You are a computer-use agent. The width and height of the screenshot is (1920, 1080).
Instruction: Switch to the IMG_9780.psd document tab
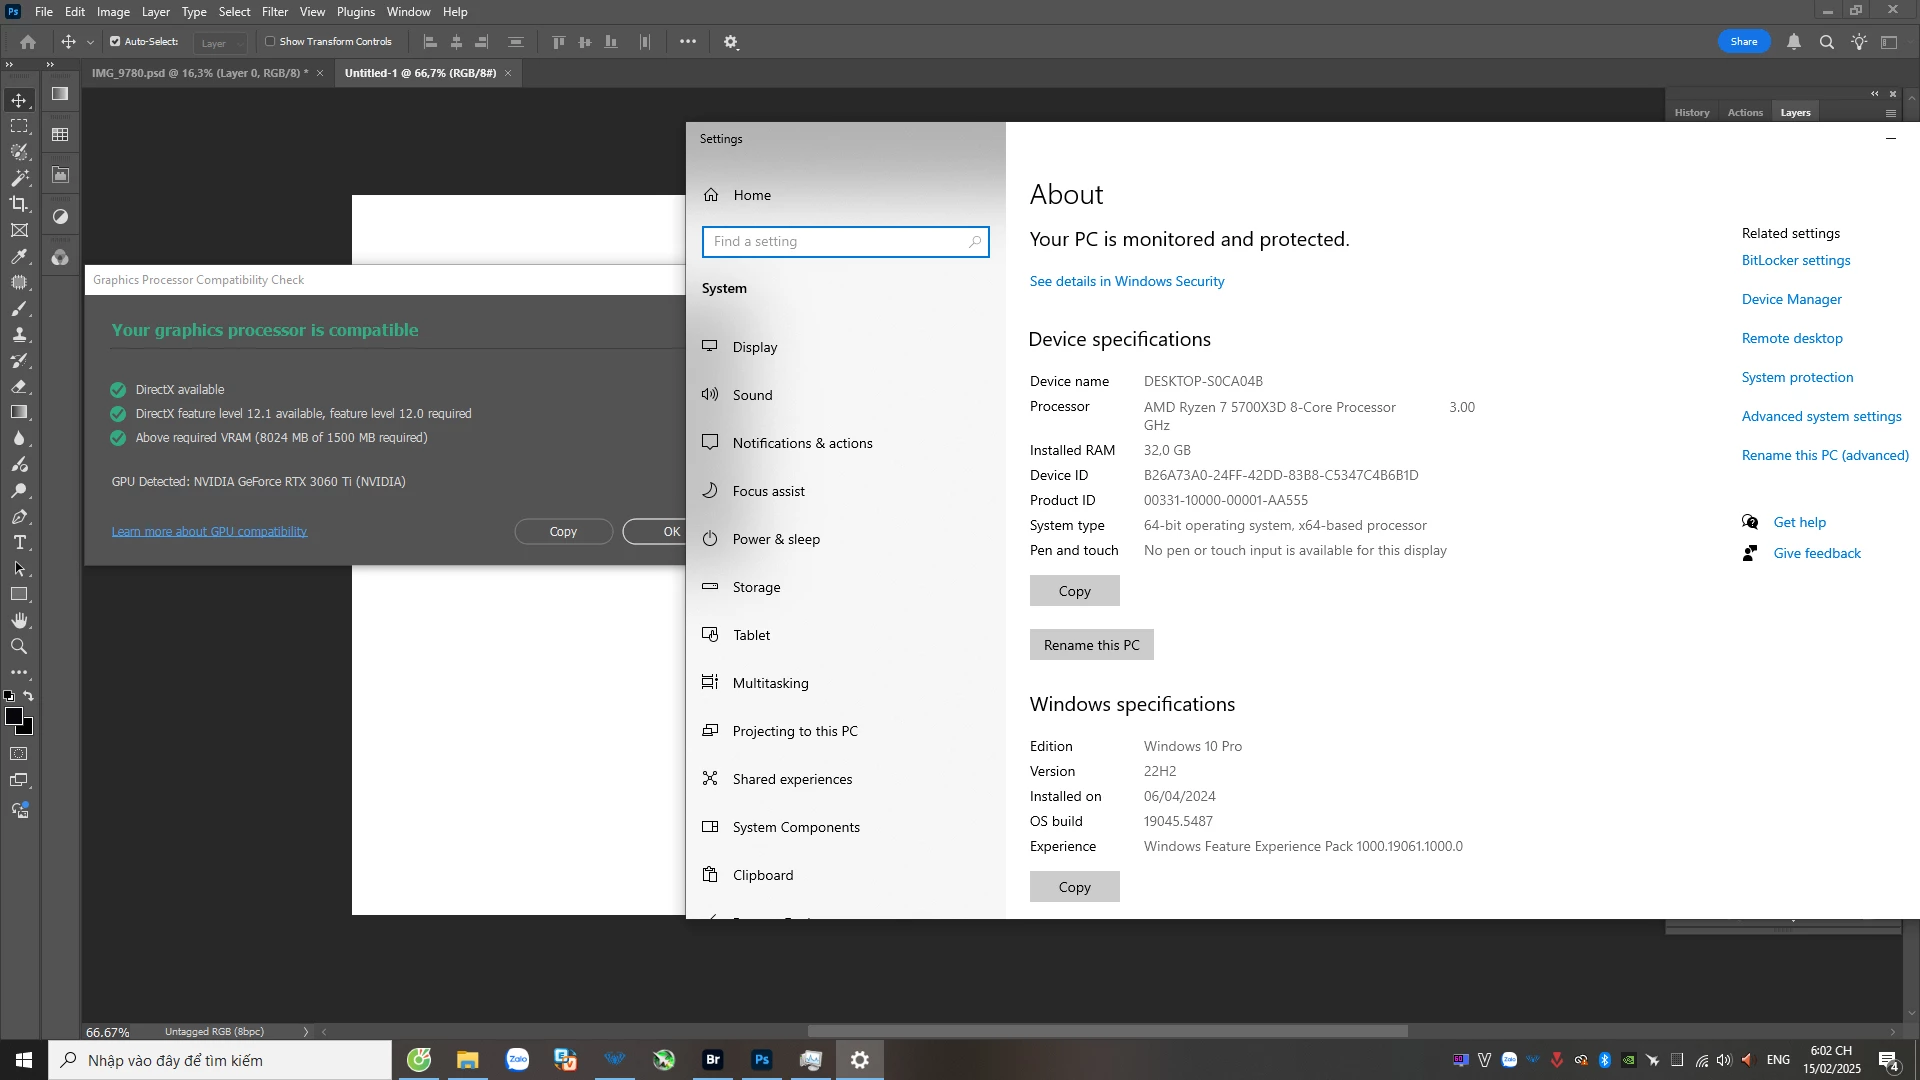pyautogui.click(x=199, y=73)
